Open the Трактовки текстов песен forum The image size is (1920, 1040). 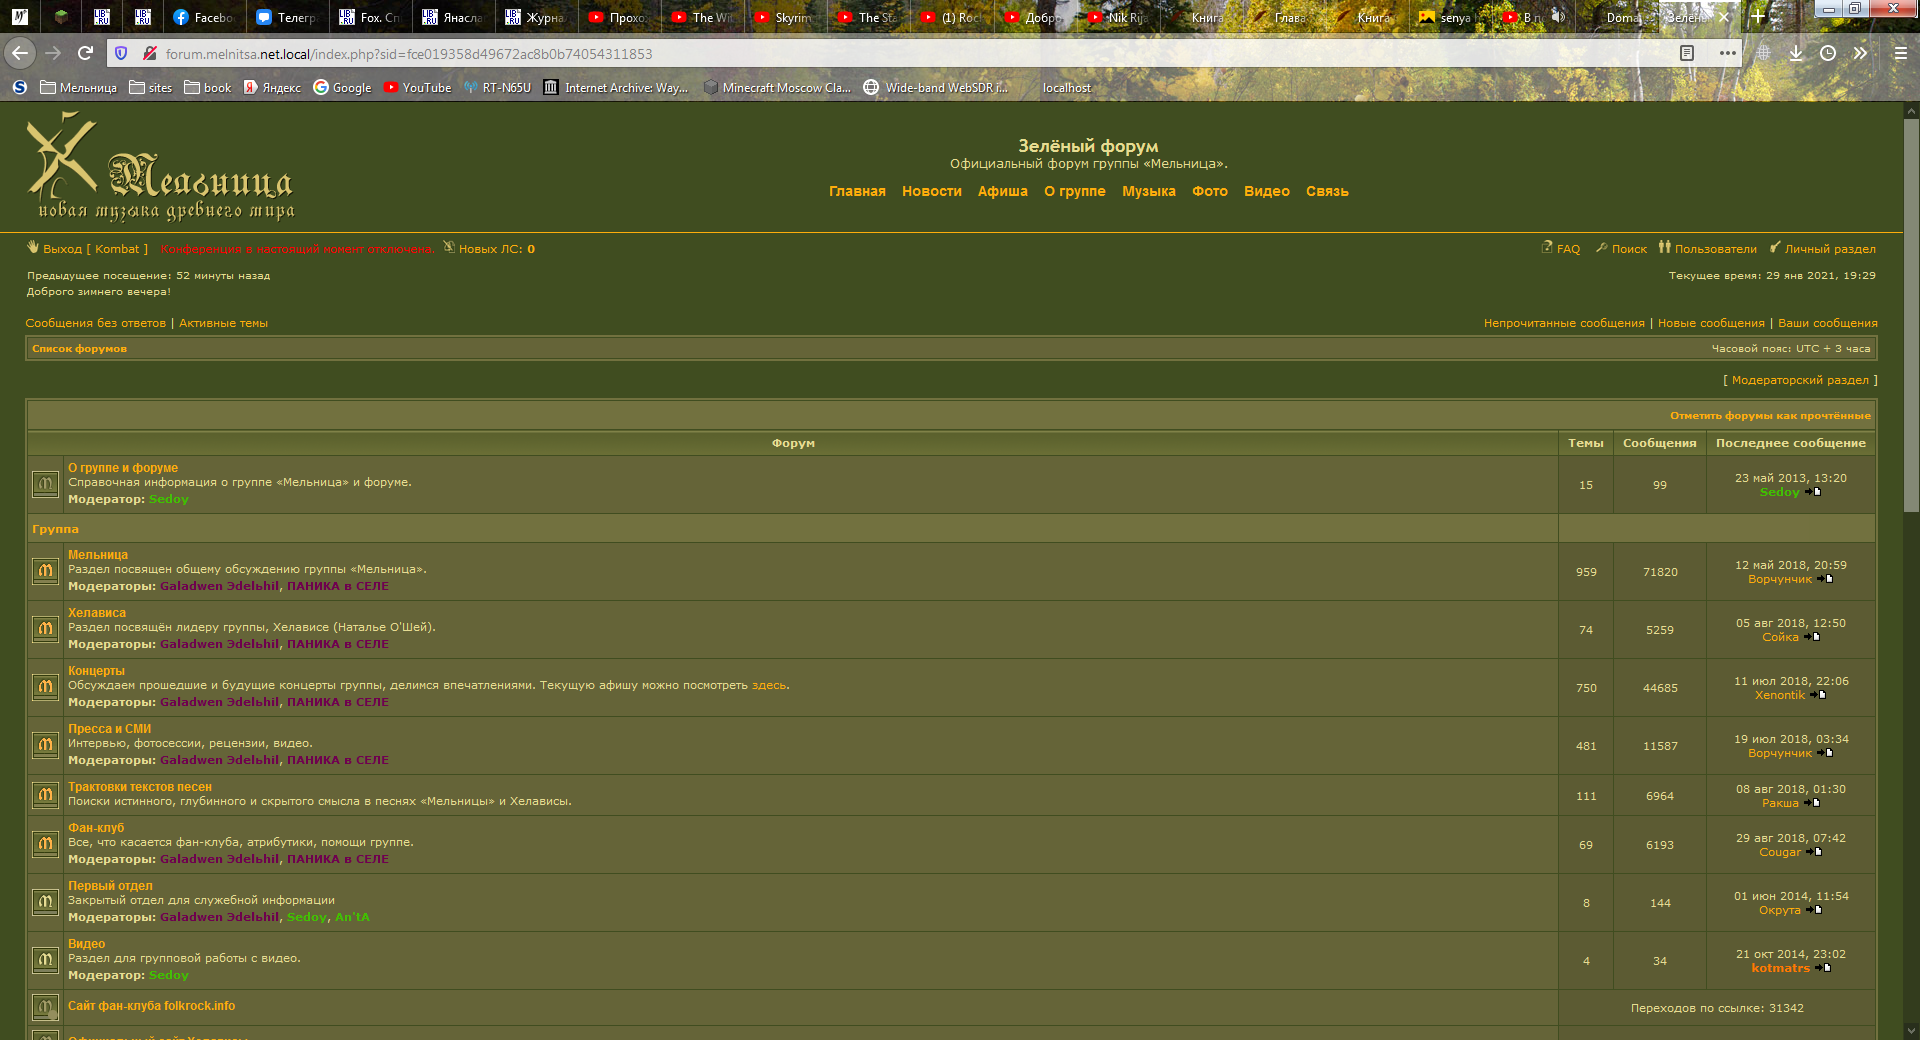click(x=140, y=787)
